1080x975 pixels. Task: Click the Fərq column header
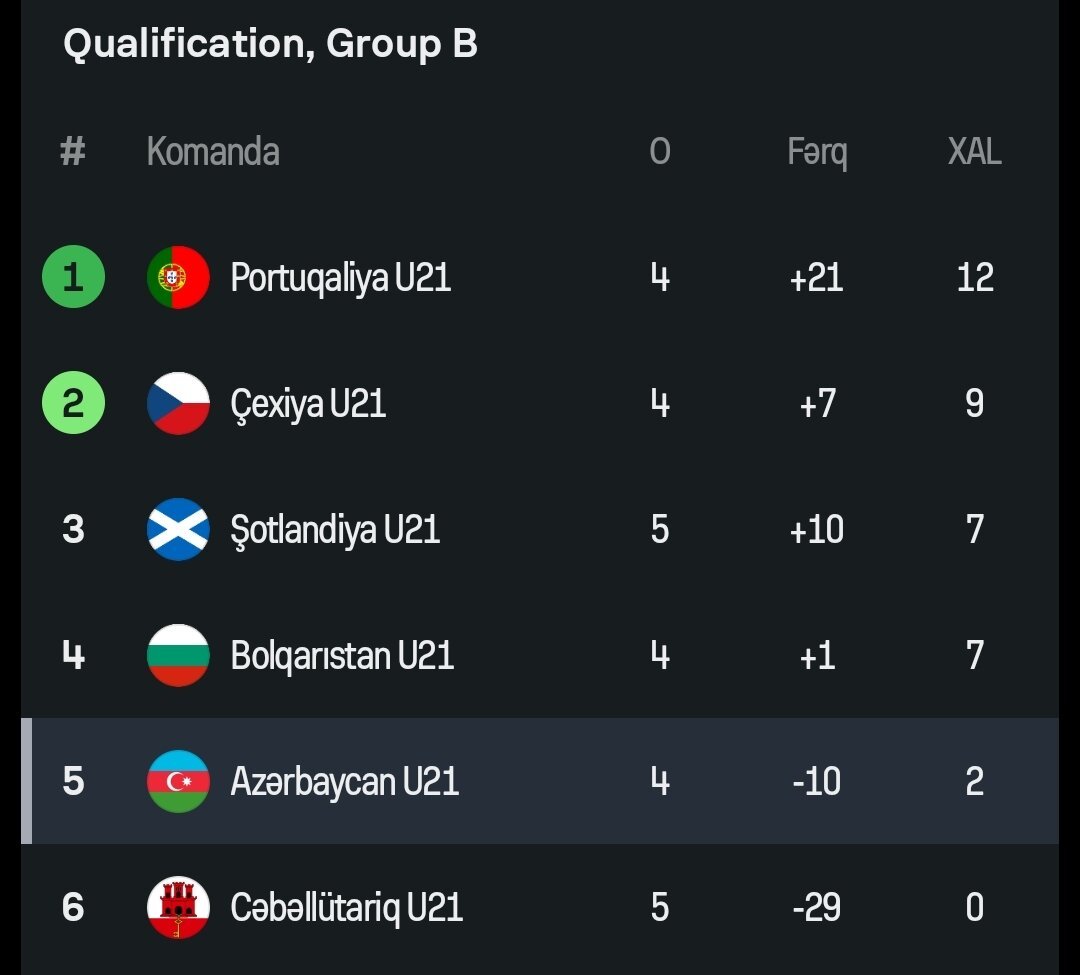tap(817, 152)
